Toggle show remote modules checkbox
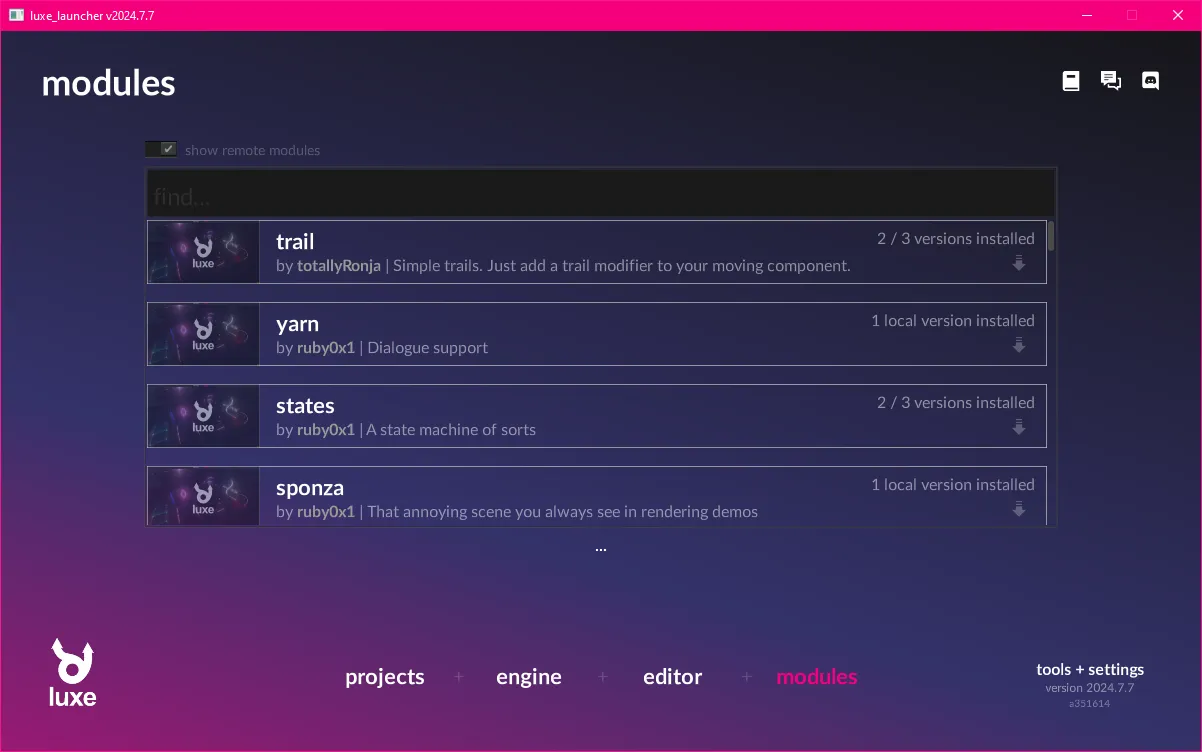Screen dimensions: 1202x752 point(162,149)
